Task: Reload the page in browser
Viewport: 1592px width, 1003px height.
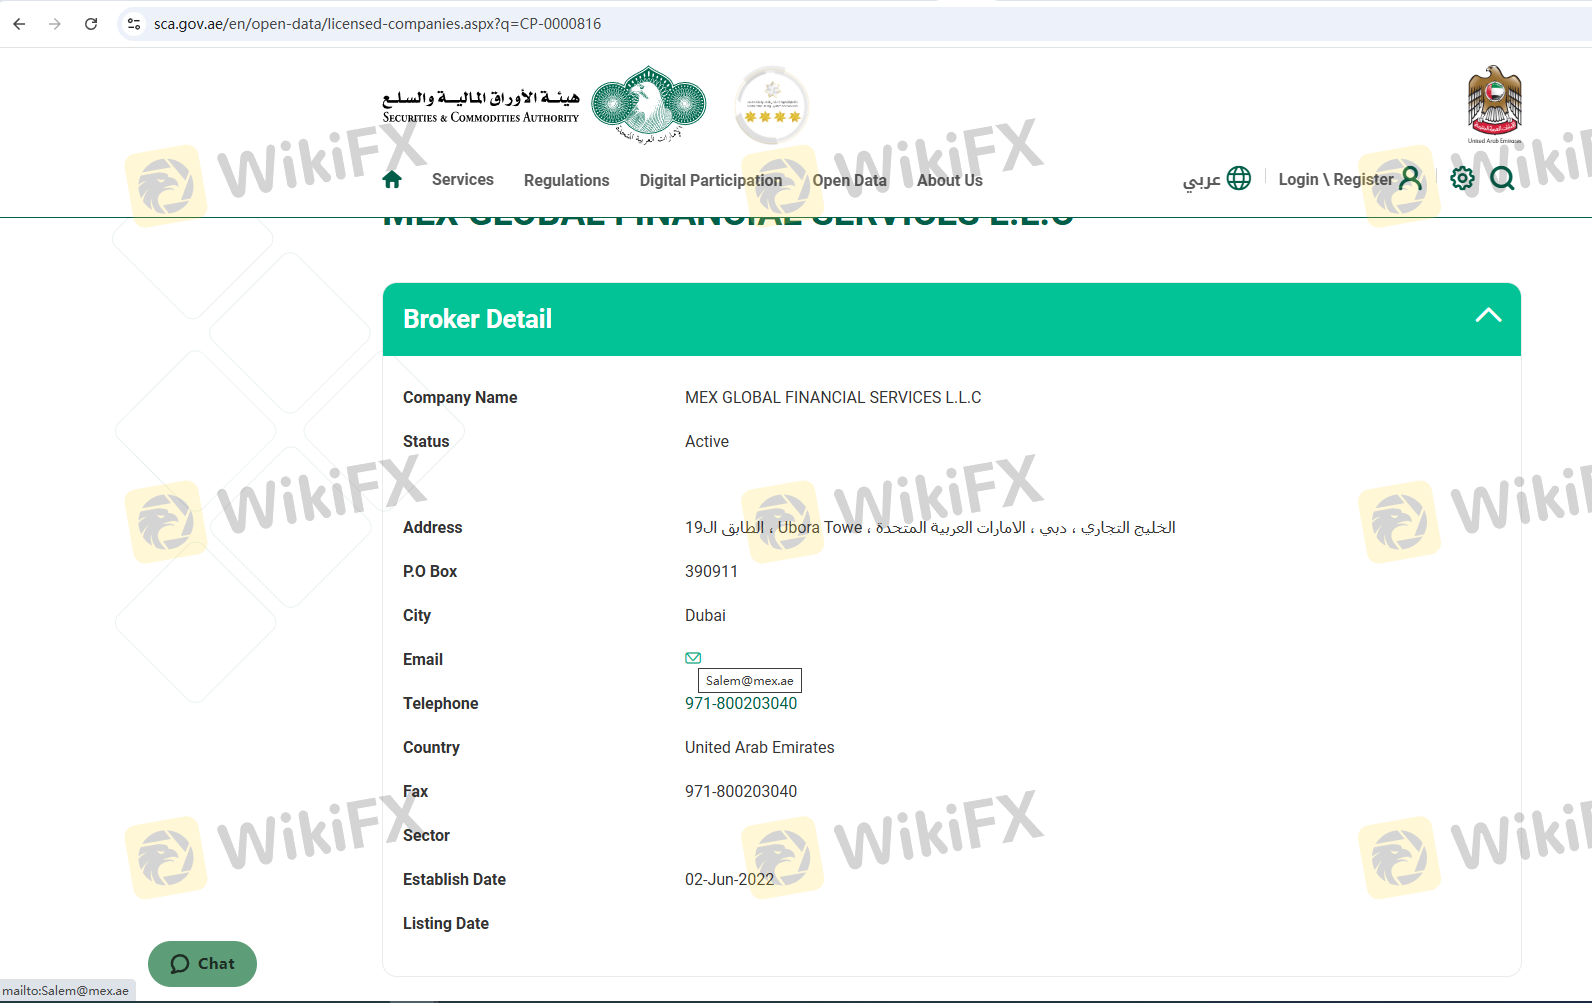Action: point(91,24)
